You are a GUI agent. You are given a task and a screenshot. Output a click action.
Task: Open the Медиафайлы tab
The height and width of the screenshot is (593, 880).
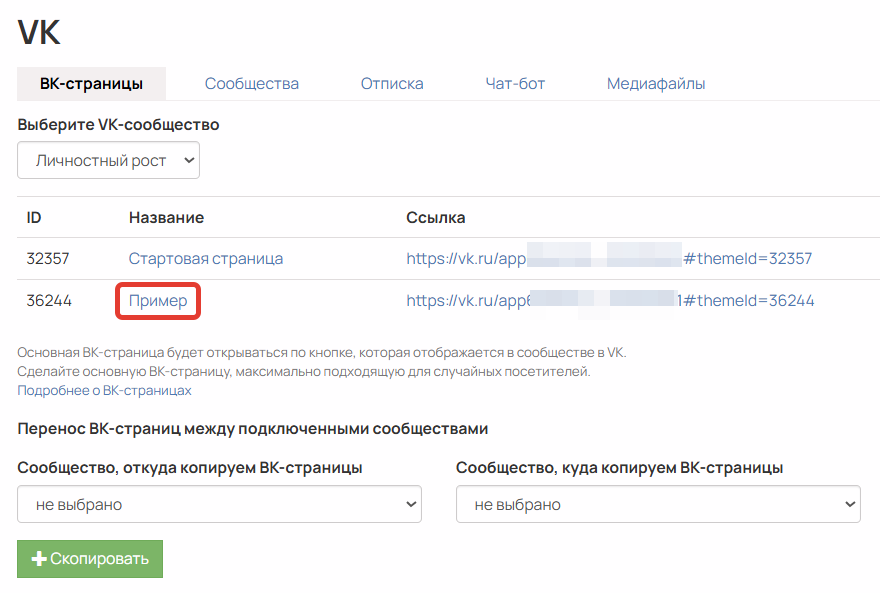point(656,84)
